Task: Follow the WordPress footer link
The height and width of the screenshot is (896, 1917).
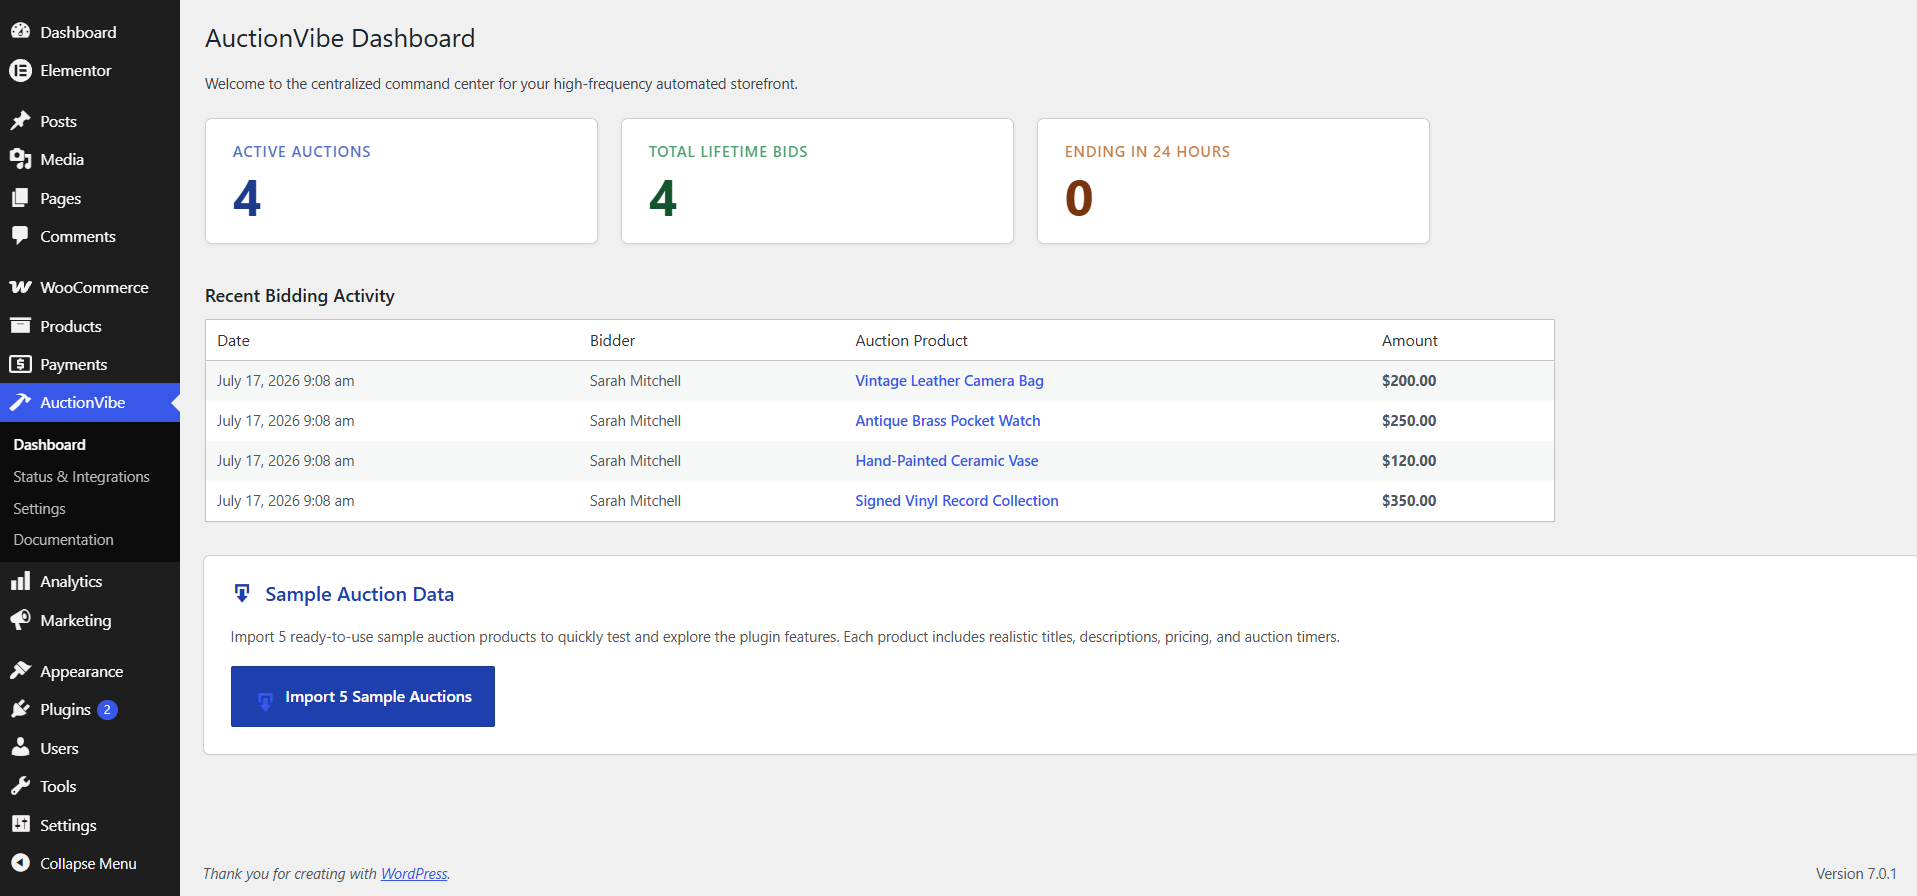Action: (414, 874)
